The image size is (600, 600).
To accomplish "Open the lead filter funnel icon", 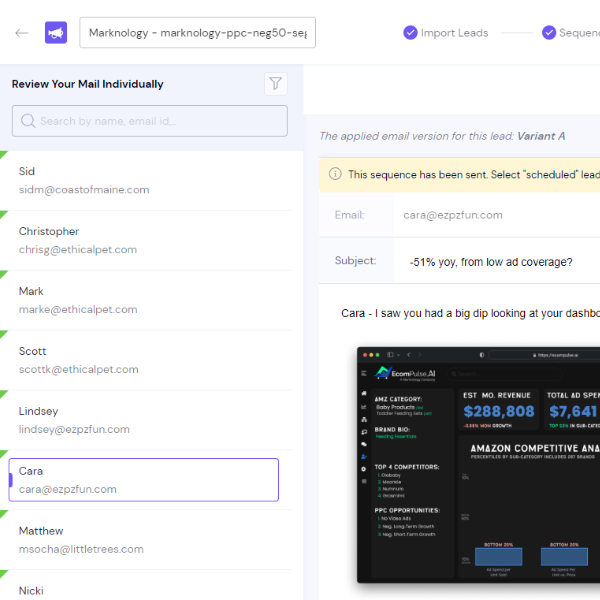I will (x=275, y=84).
